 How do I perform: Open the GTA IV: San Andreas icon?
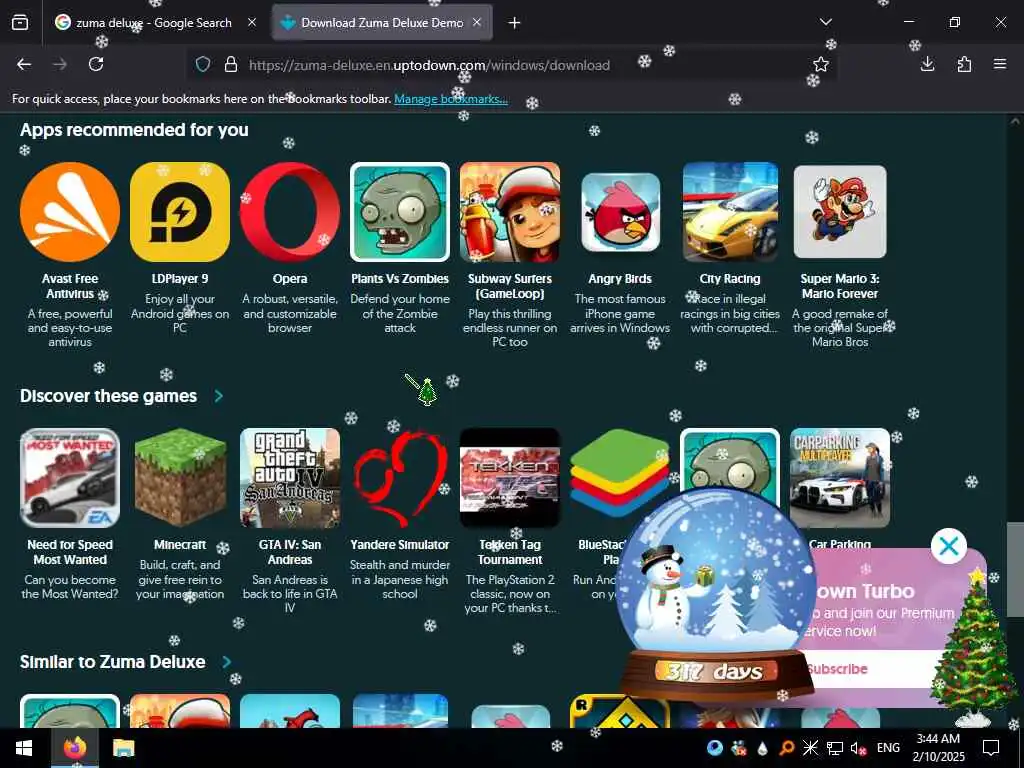pyautogui.click(x=290, y=478)
